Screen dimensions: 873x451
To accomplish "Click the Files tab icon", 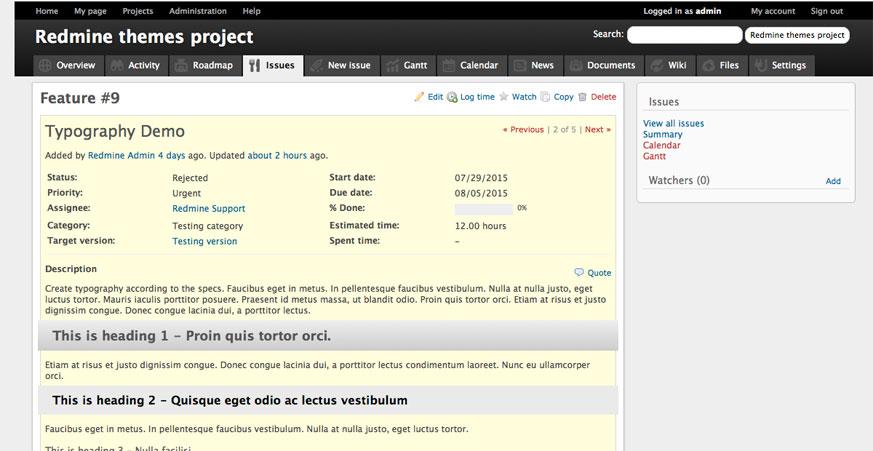I will [x=708, y=65].
